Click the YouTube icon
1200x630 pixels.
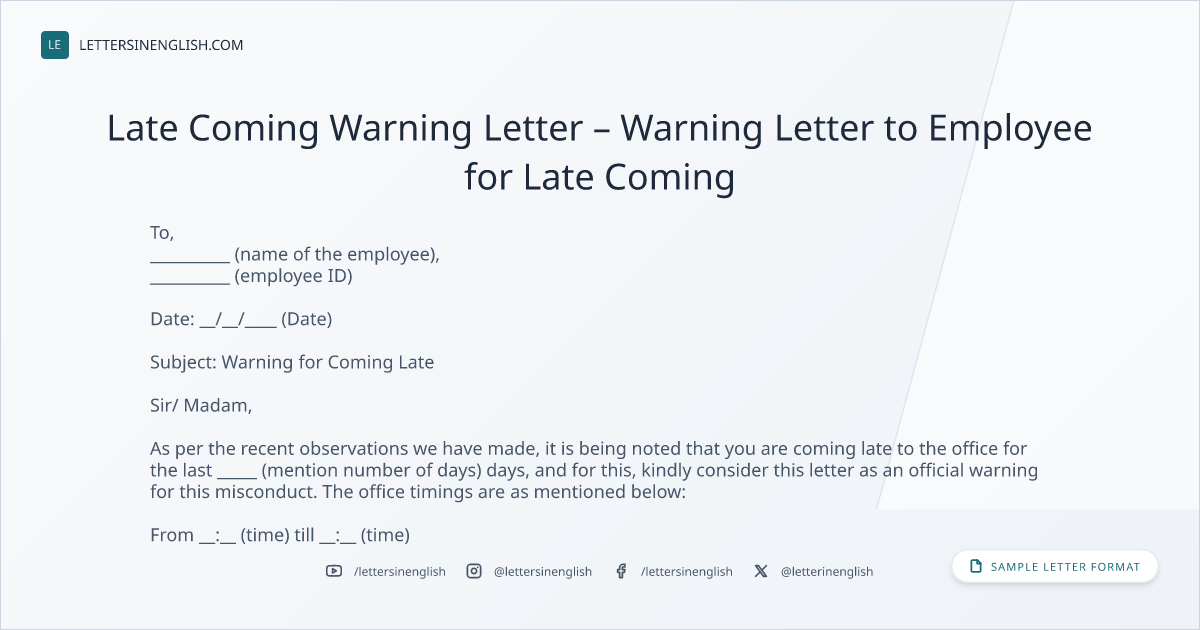334,571
